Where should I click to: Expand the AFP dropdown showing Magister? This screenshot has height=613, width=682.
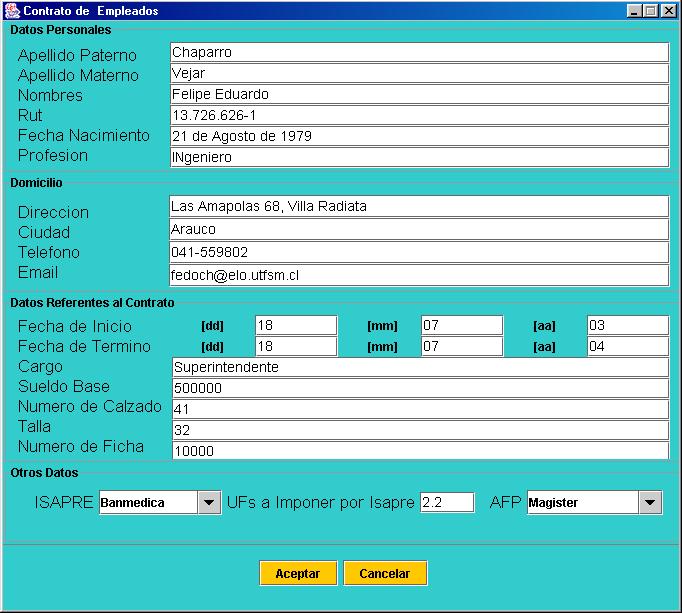pyautogui.click(x=594, y=503)
